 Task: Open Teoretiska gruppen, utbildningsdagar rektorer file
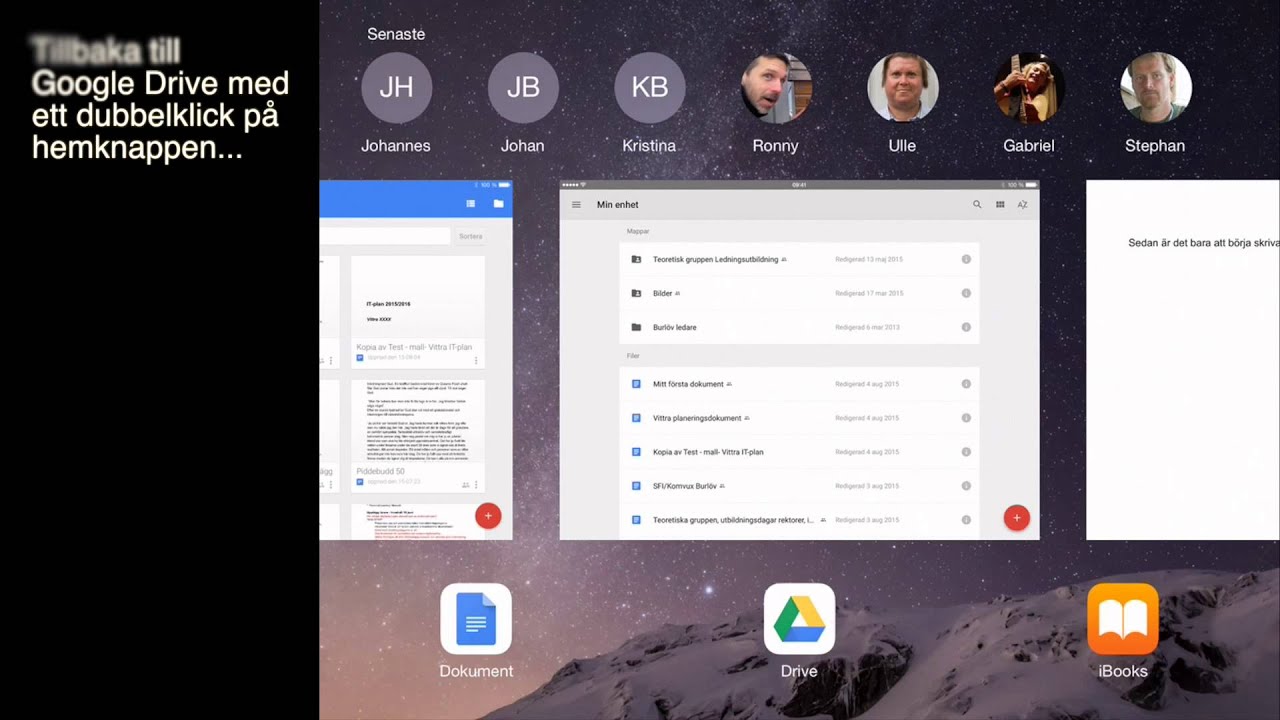click(799, 520)
